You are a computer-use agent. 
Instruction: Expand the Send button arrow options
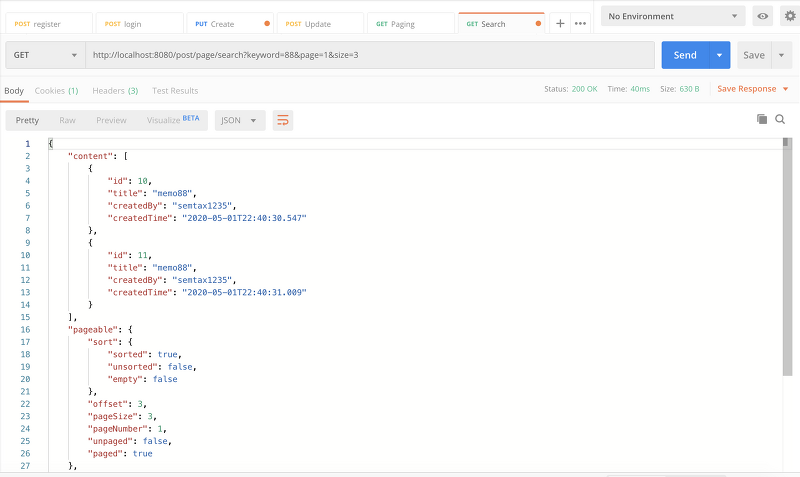tap(719, 55)
